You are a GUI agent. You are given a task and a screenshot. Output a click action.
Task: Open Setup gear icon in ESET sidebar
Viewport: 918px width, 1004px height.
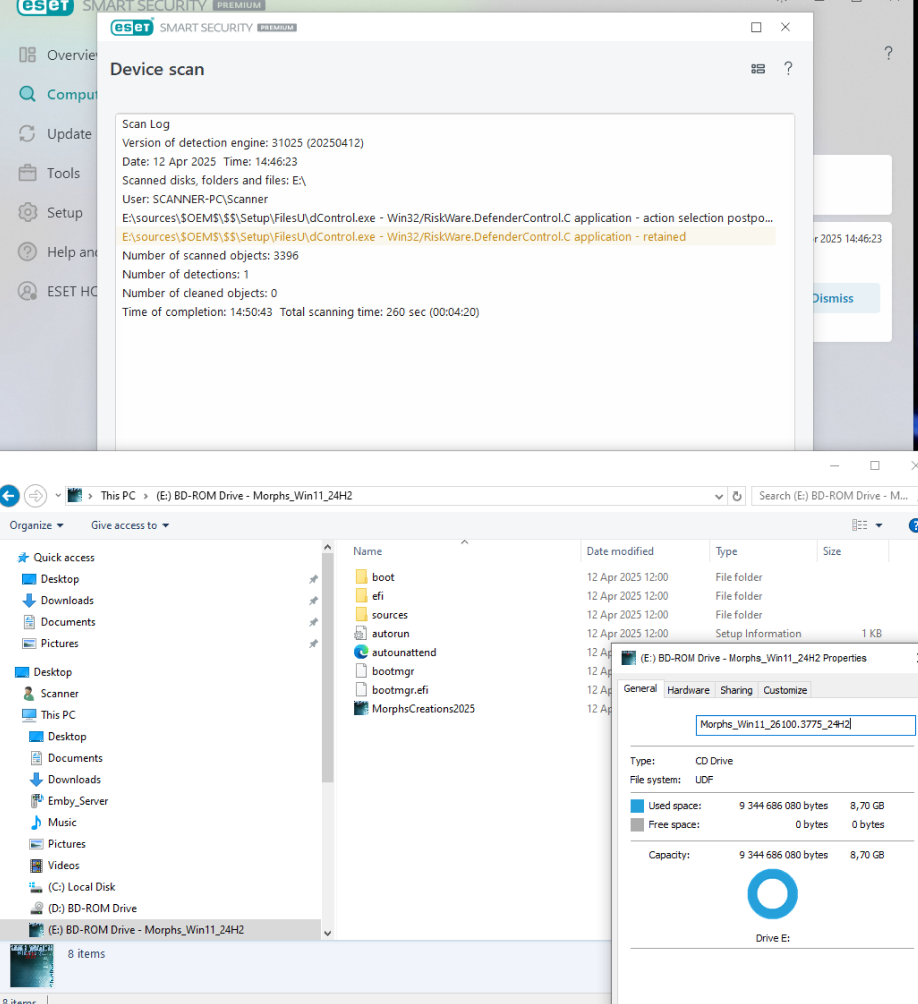coord(27,213)
